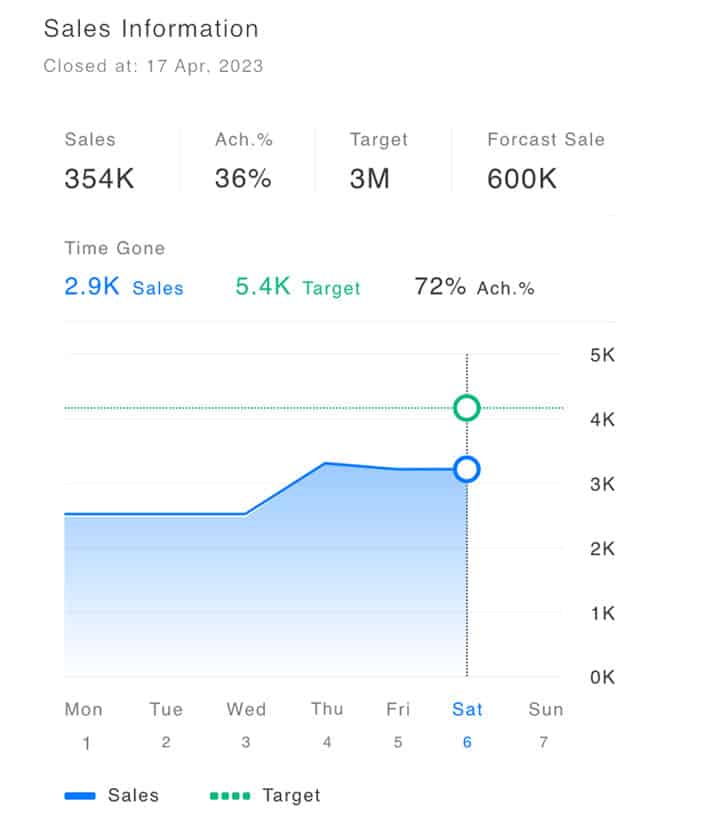704x834 pixels.
Task: Toggle the Target legend entry
Action: point(291,796)
